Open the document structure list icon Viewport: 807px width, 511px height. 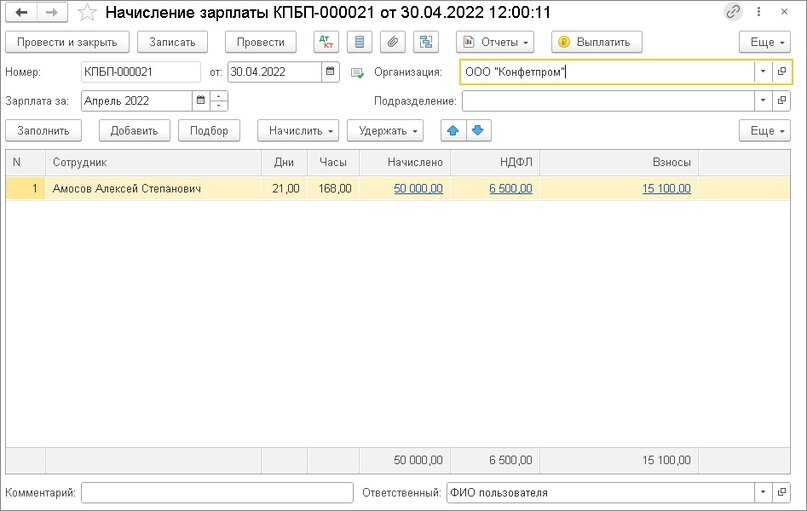359,42
